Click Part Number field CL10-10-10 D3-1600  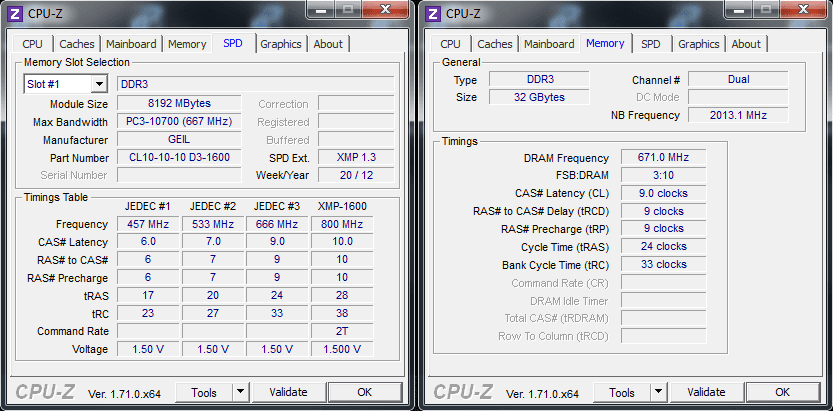point(179,157)
